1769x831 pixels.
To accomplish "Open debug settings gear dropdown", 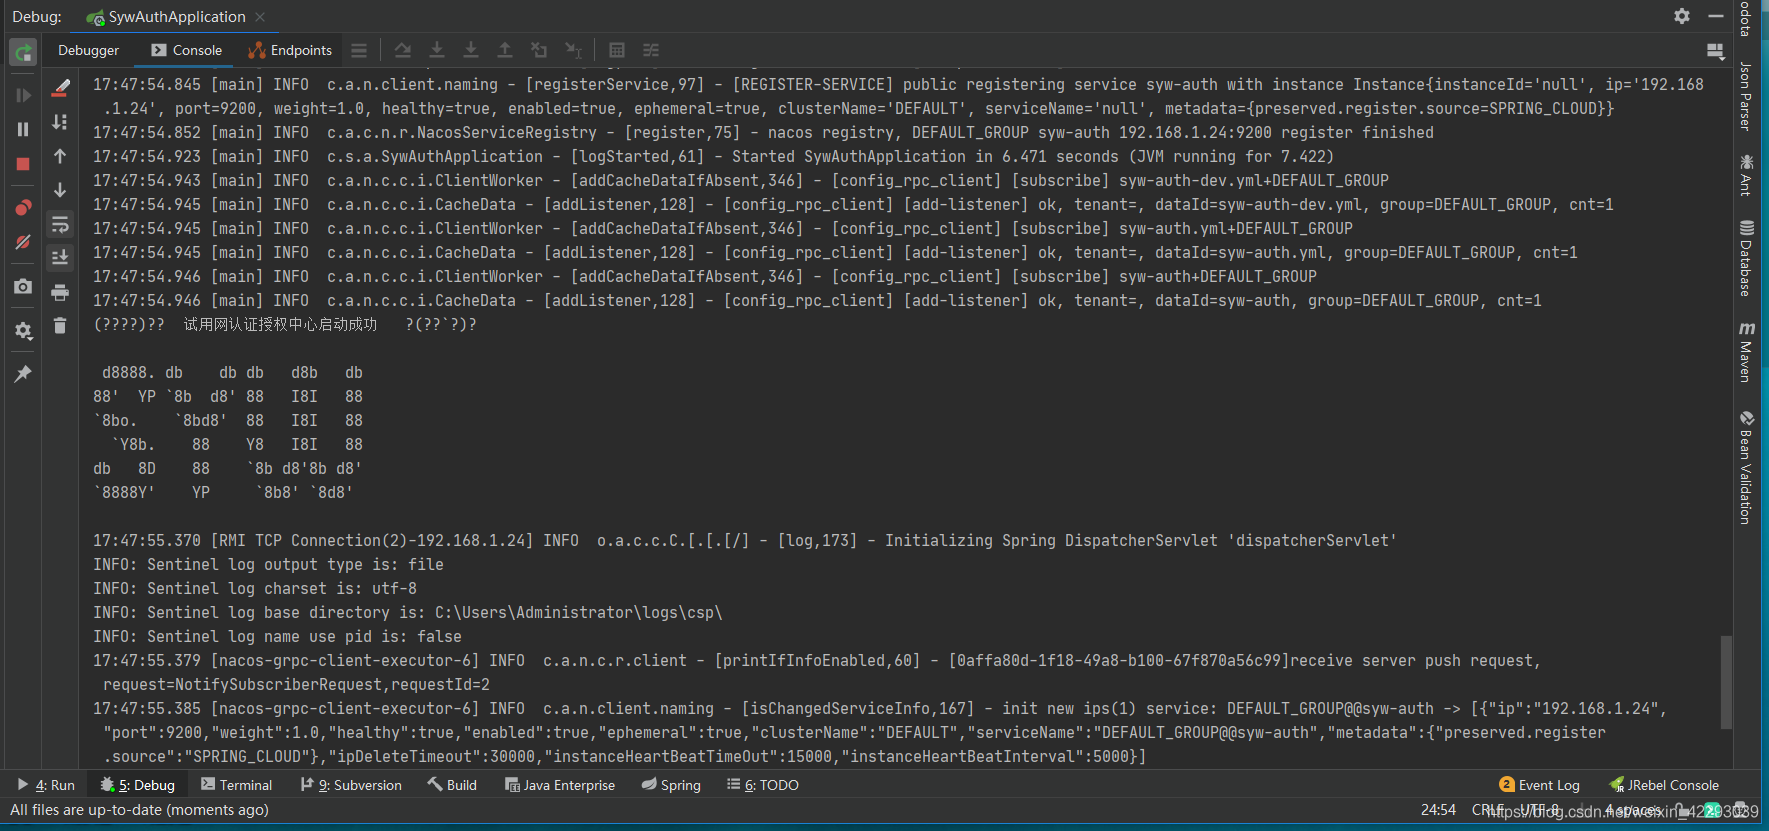I will tap(23, 330).
